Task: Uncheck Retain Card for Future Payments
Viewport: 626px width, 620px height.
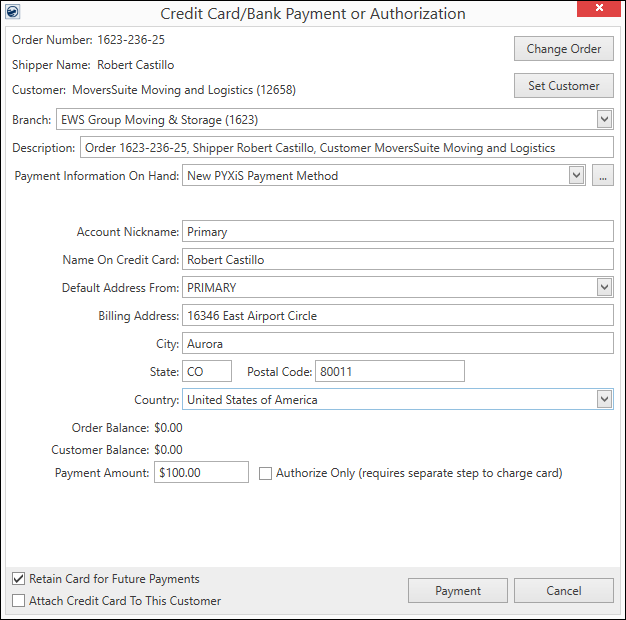Action: pyautogui.click(x=19, y=579)
